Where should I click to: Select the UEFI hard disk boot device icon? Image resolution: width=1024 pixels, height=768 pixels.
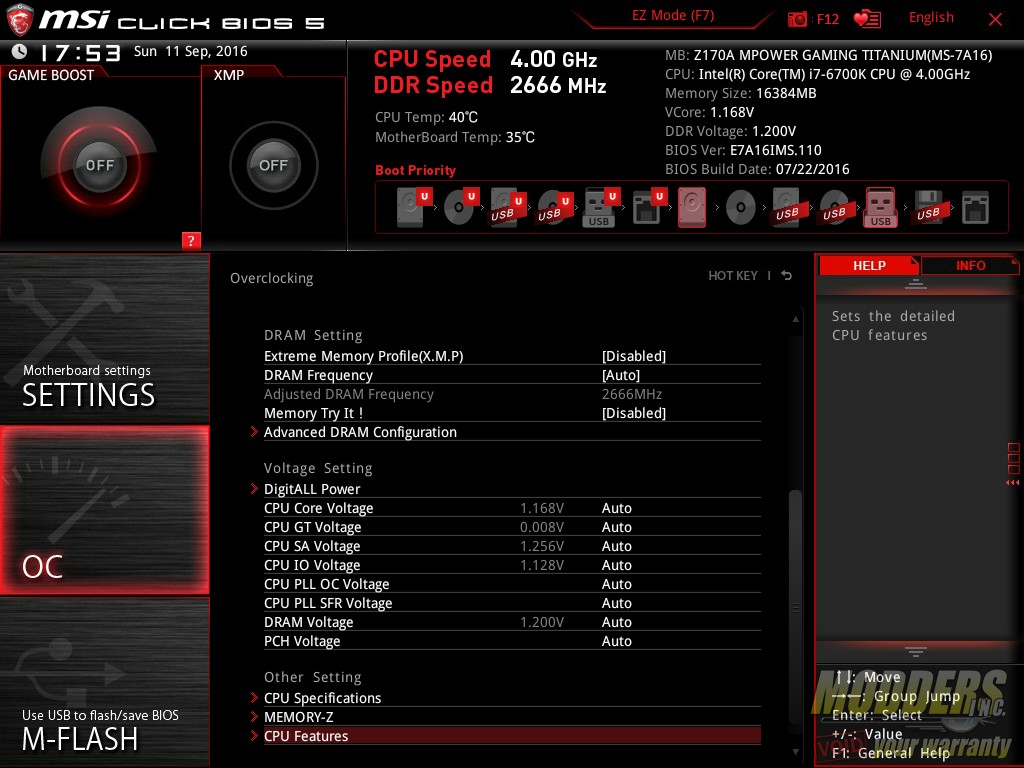pos(414,207)
